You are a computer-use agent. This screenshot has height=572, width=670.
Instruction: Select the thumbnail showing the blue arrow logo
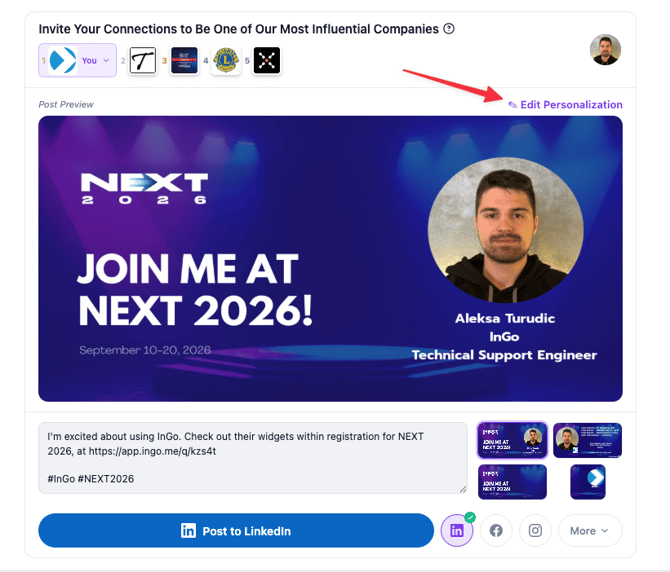pos(588,481)
